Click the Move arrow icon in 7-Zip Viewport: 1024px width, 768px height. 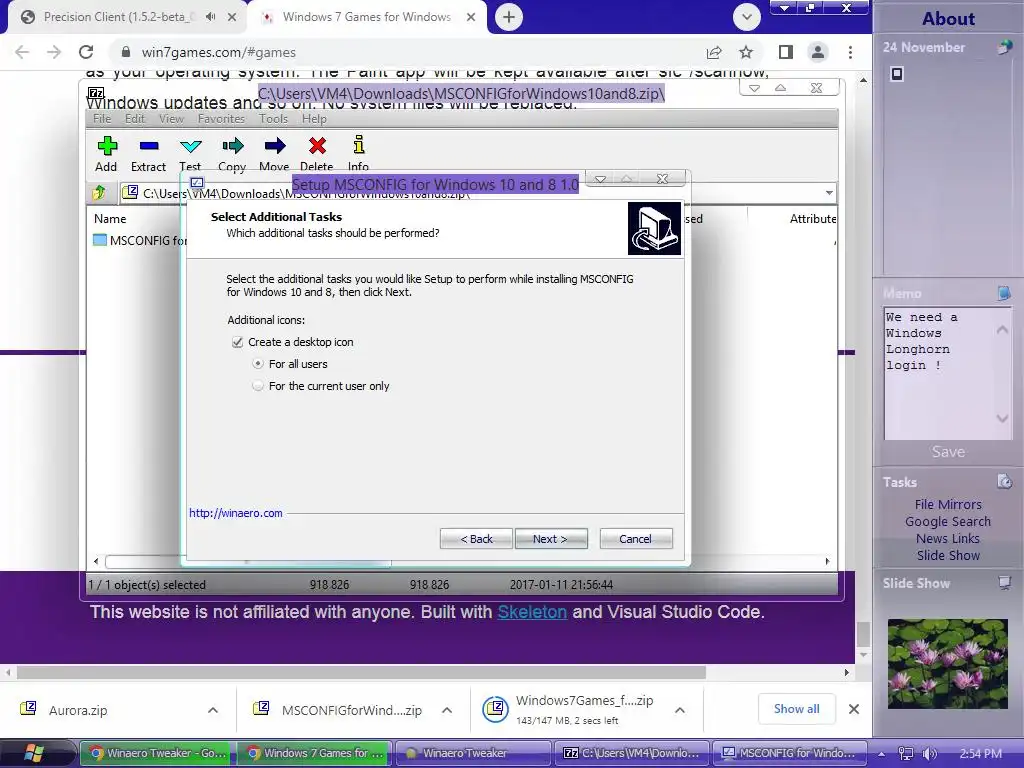pyautogui.click(x=275, y=146)
